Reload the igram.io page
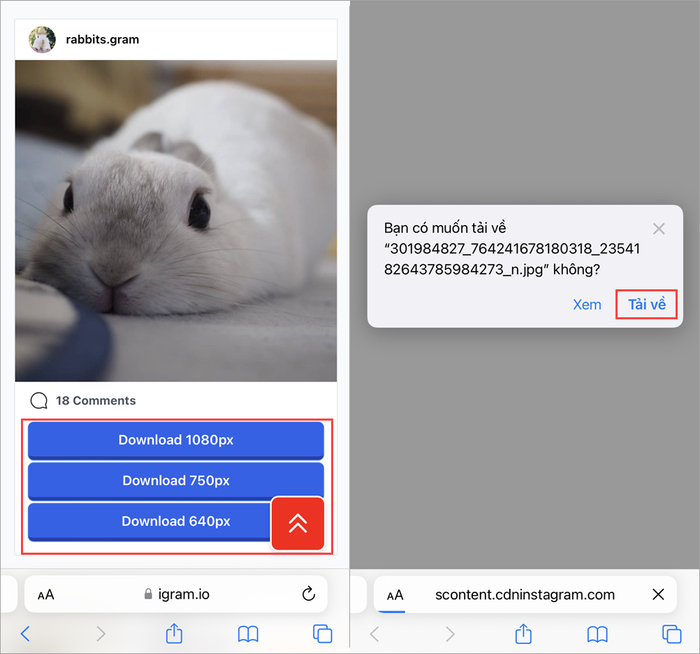 308,594
